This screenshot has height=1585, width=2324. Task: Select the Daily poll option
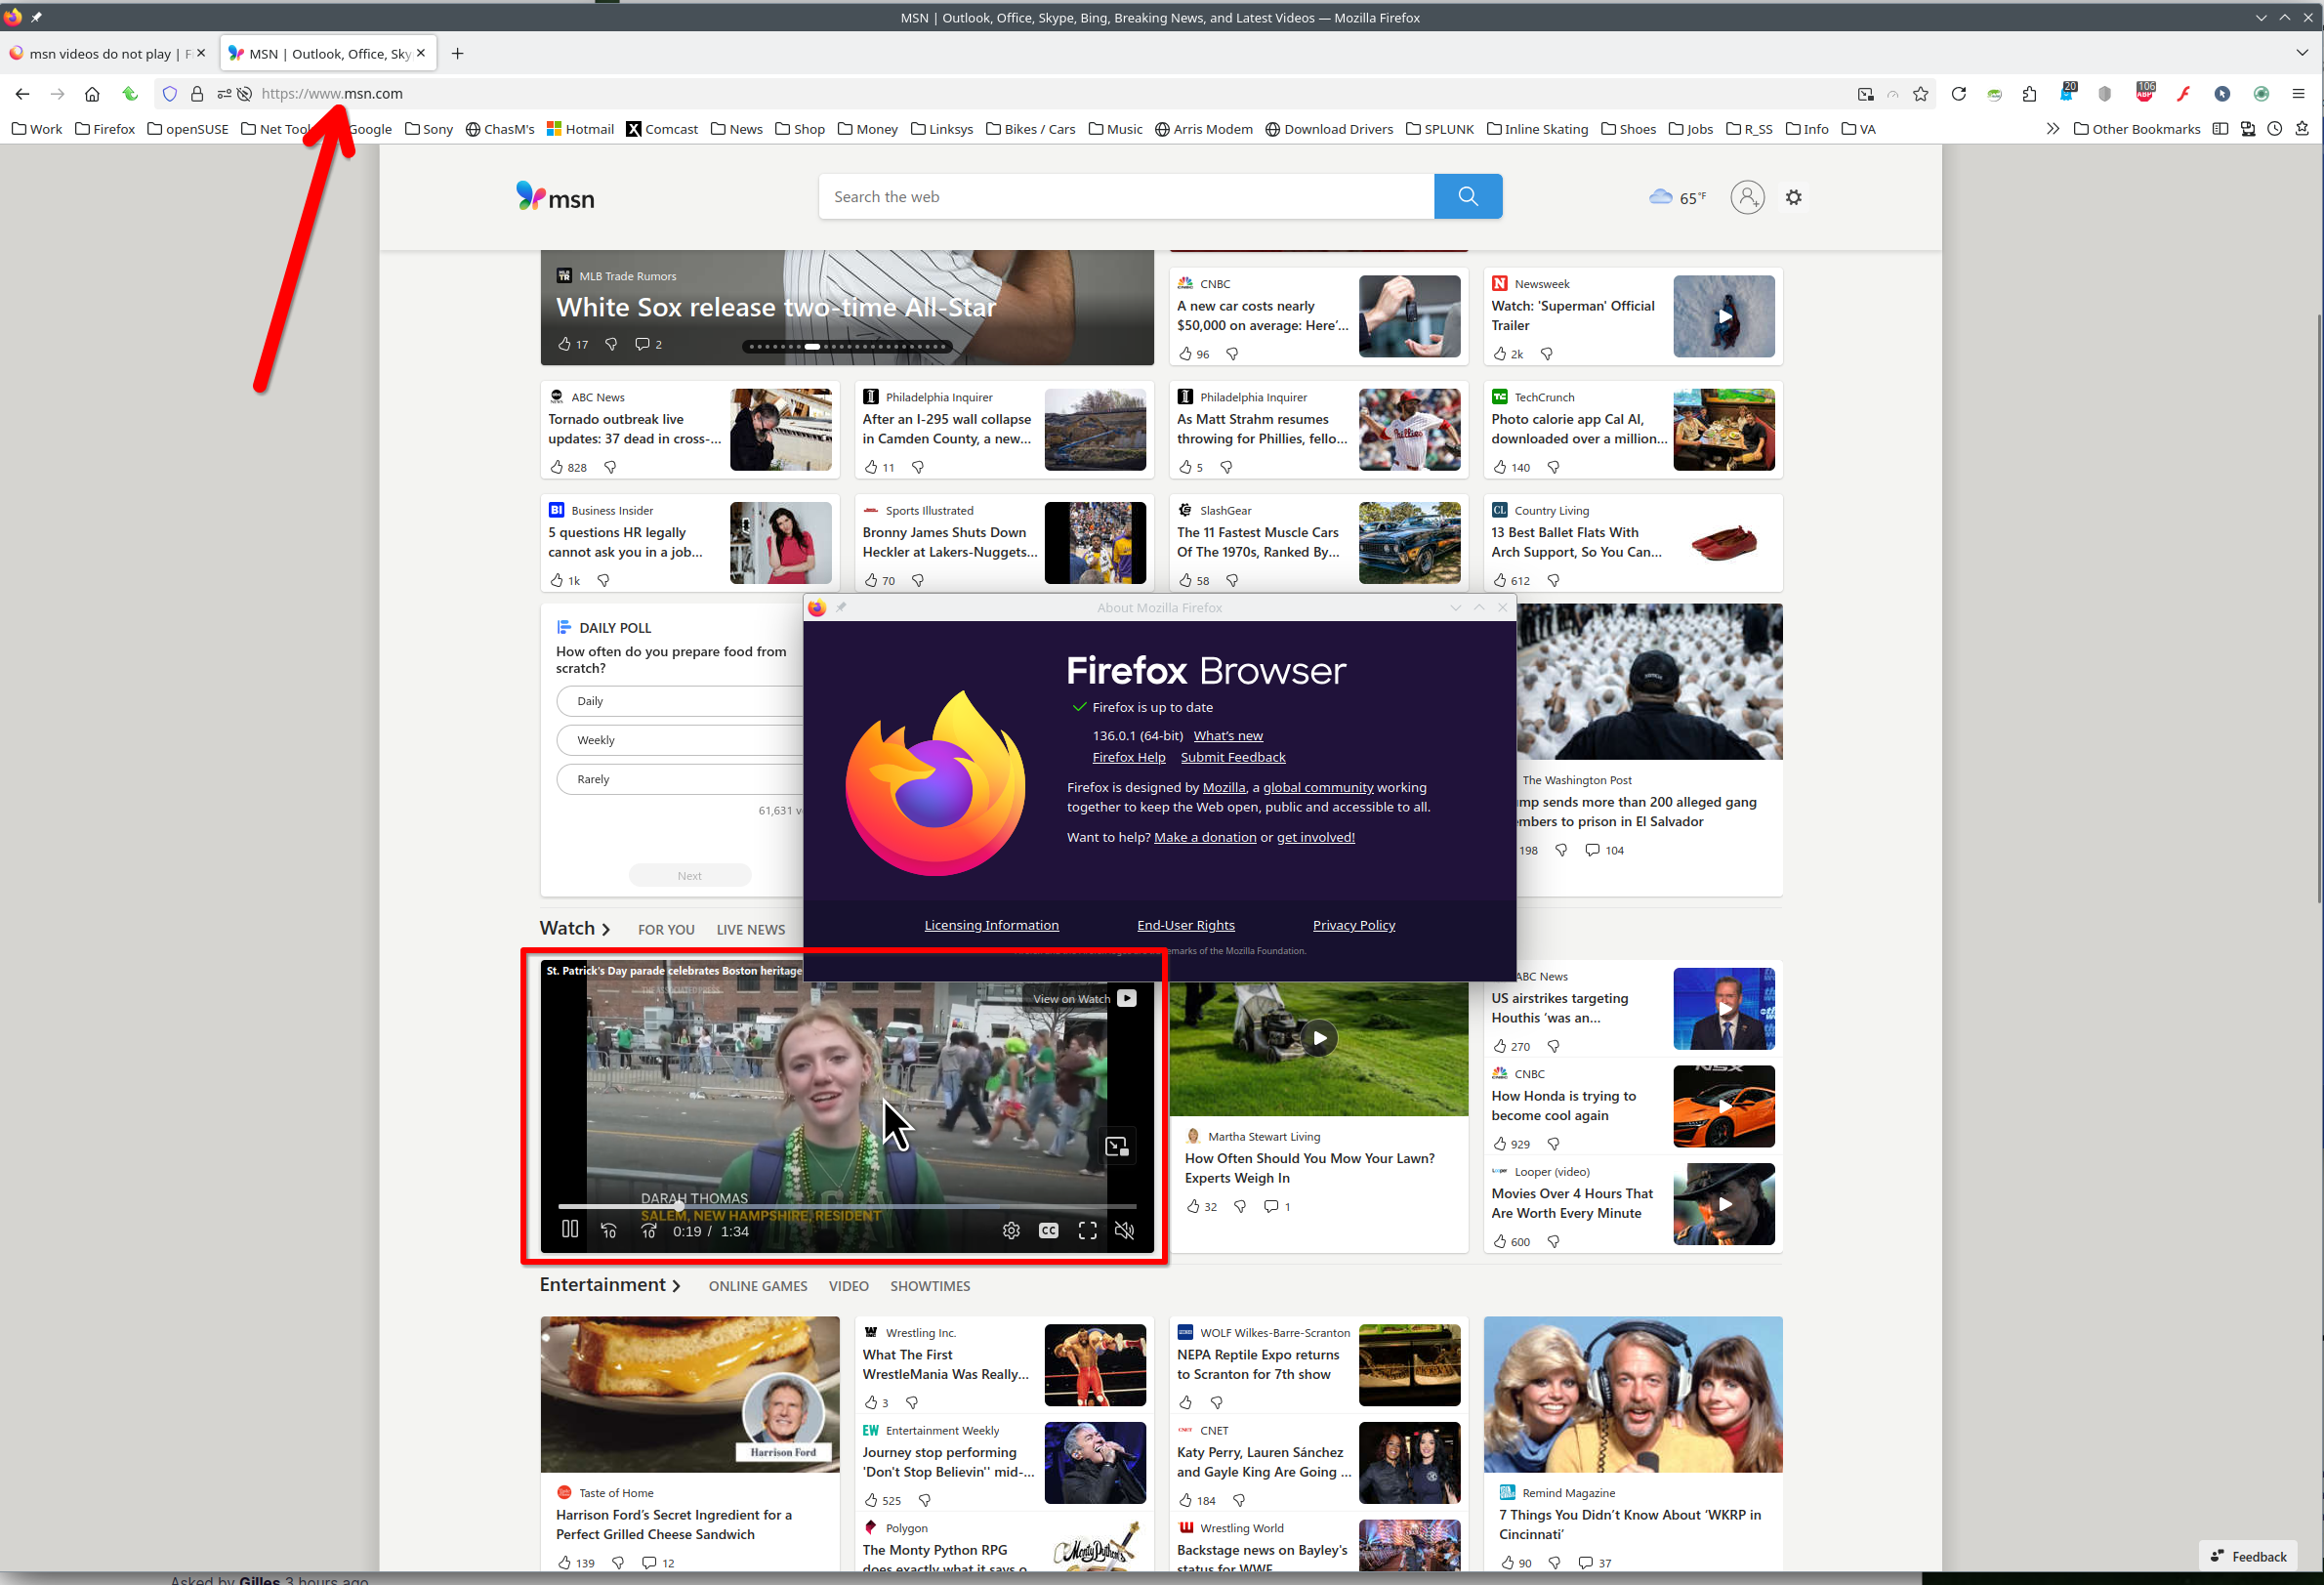tap(680, 701)
